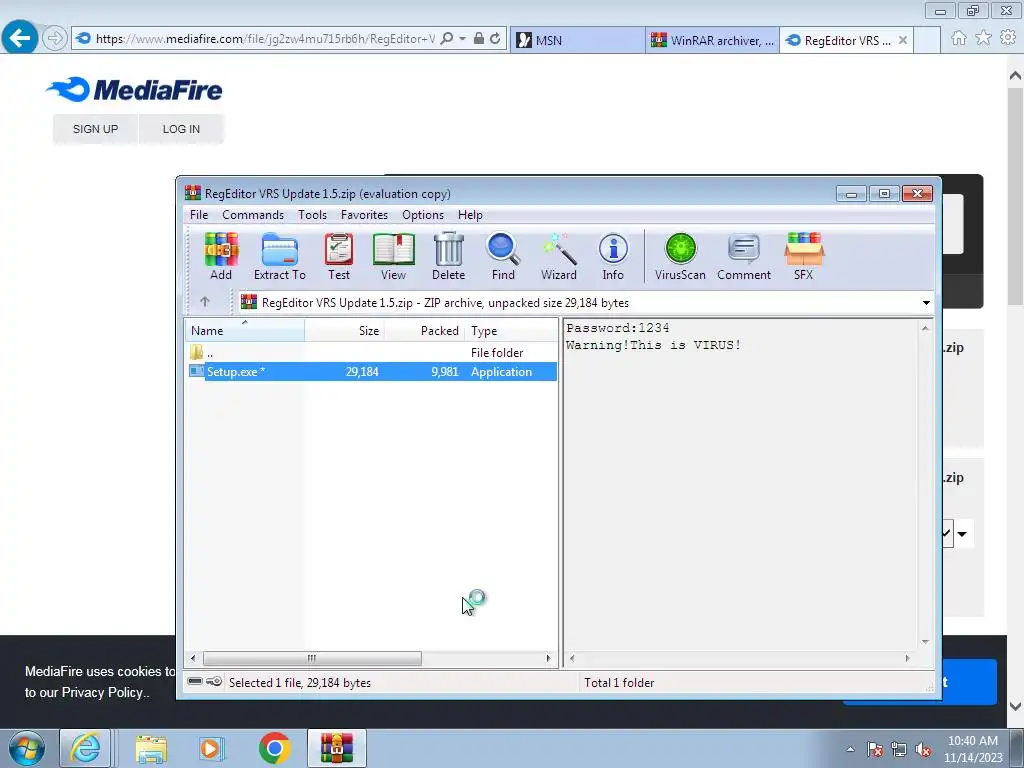Click the comment pane scroll right arrow
The image size is (1024, 768).
tap(907, 658)
